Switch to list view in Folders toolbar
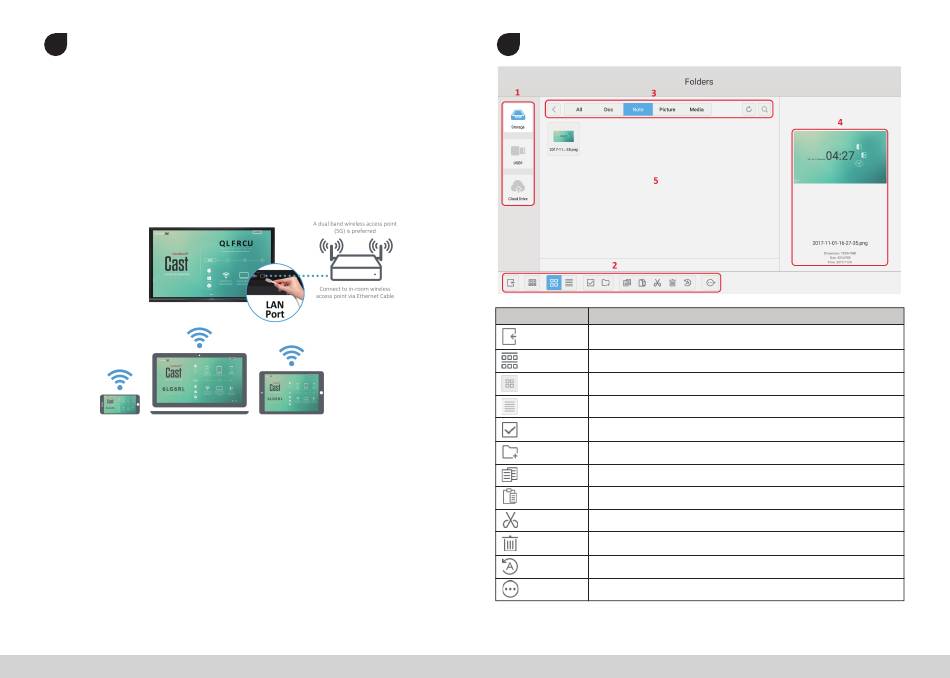The width and height of the screenshot is (950, 678). pyautogui.click(x=569, y=283)
